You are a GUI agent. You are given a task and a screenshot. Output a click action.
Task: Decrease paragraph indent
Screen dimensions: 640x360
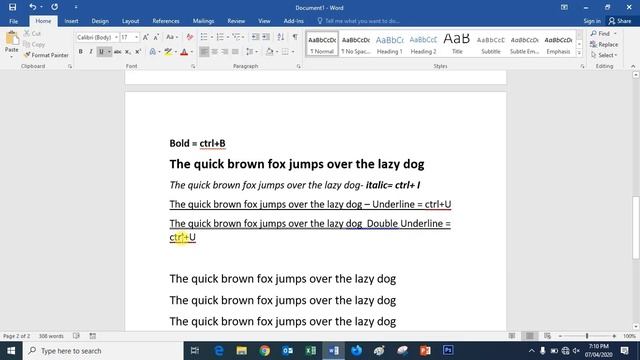point(255,37)
